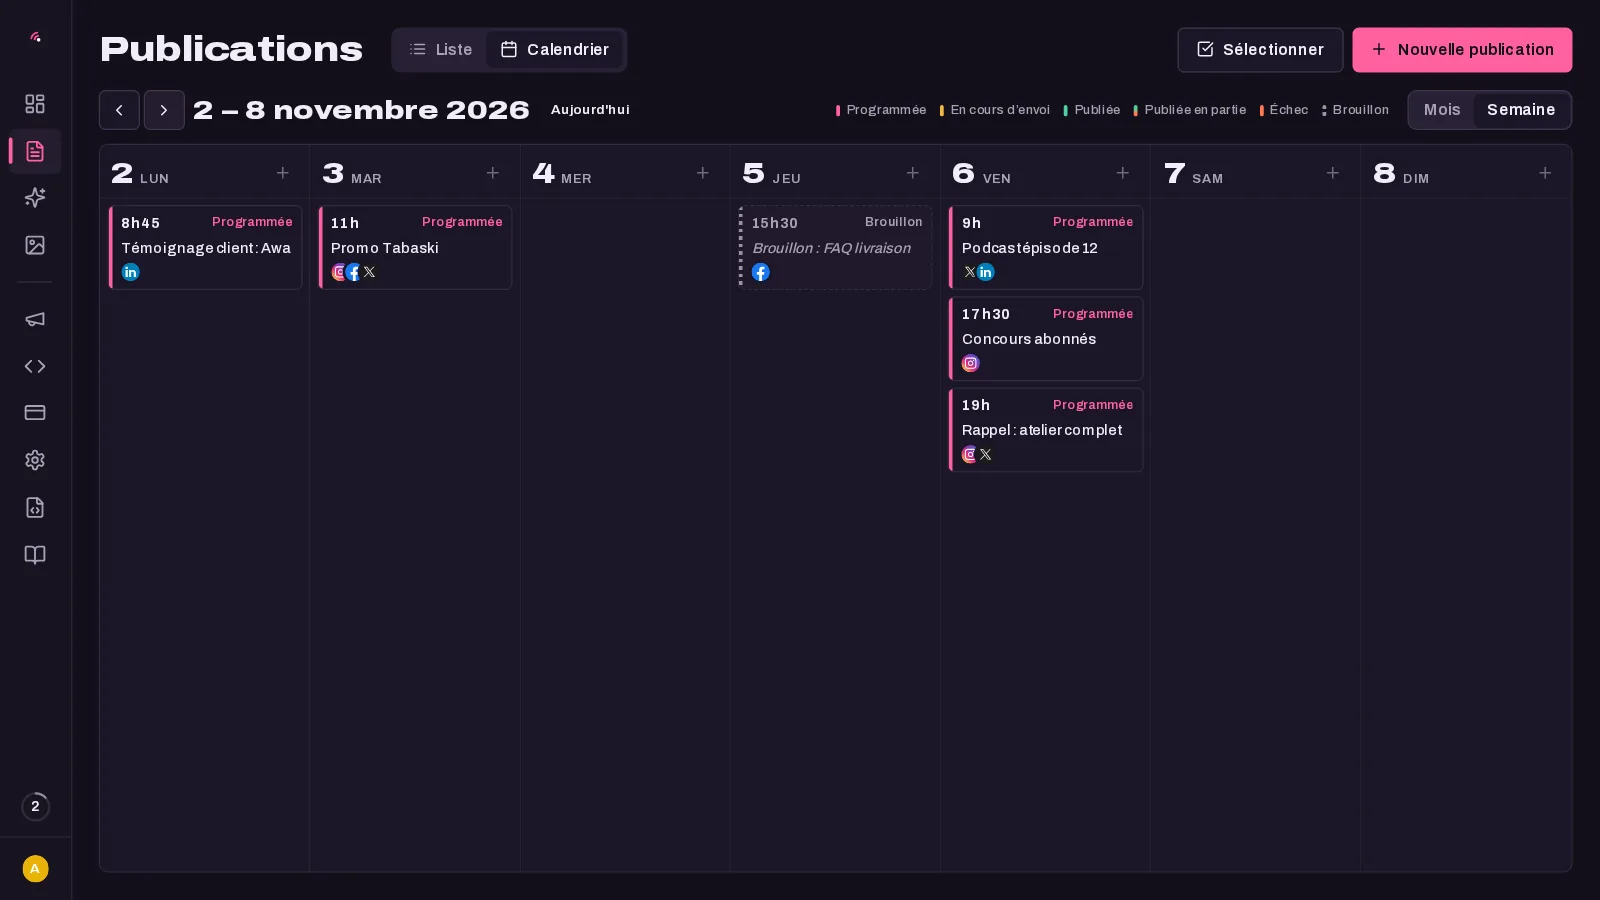Open the AI sparkles icon in sidebar
This screenshot has height=900, width=1600.
(x=35, y=198)
